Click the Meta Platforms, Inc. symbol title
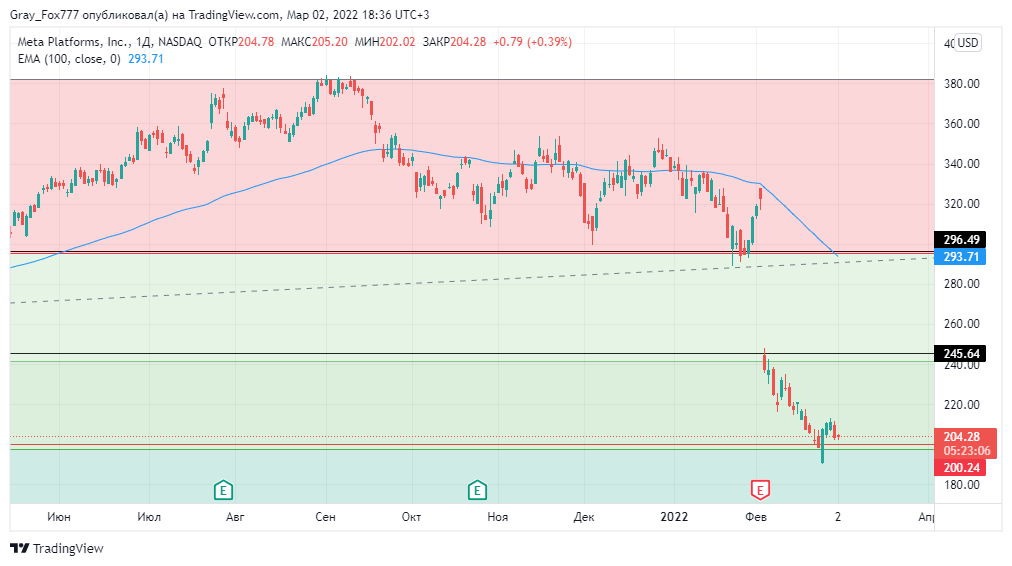The width and height of the screenshot is (1012, 566). coord(73,42)
